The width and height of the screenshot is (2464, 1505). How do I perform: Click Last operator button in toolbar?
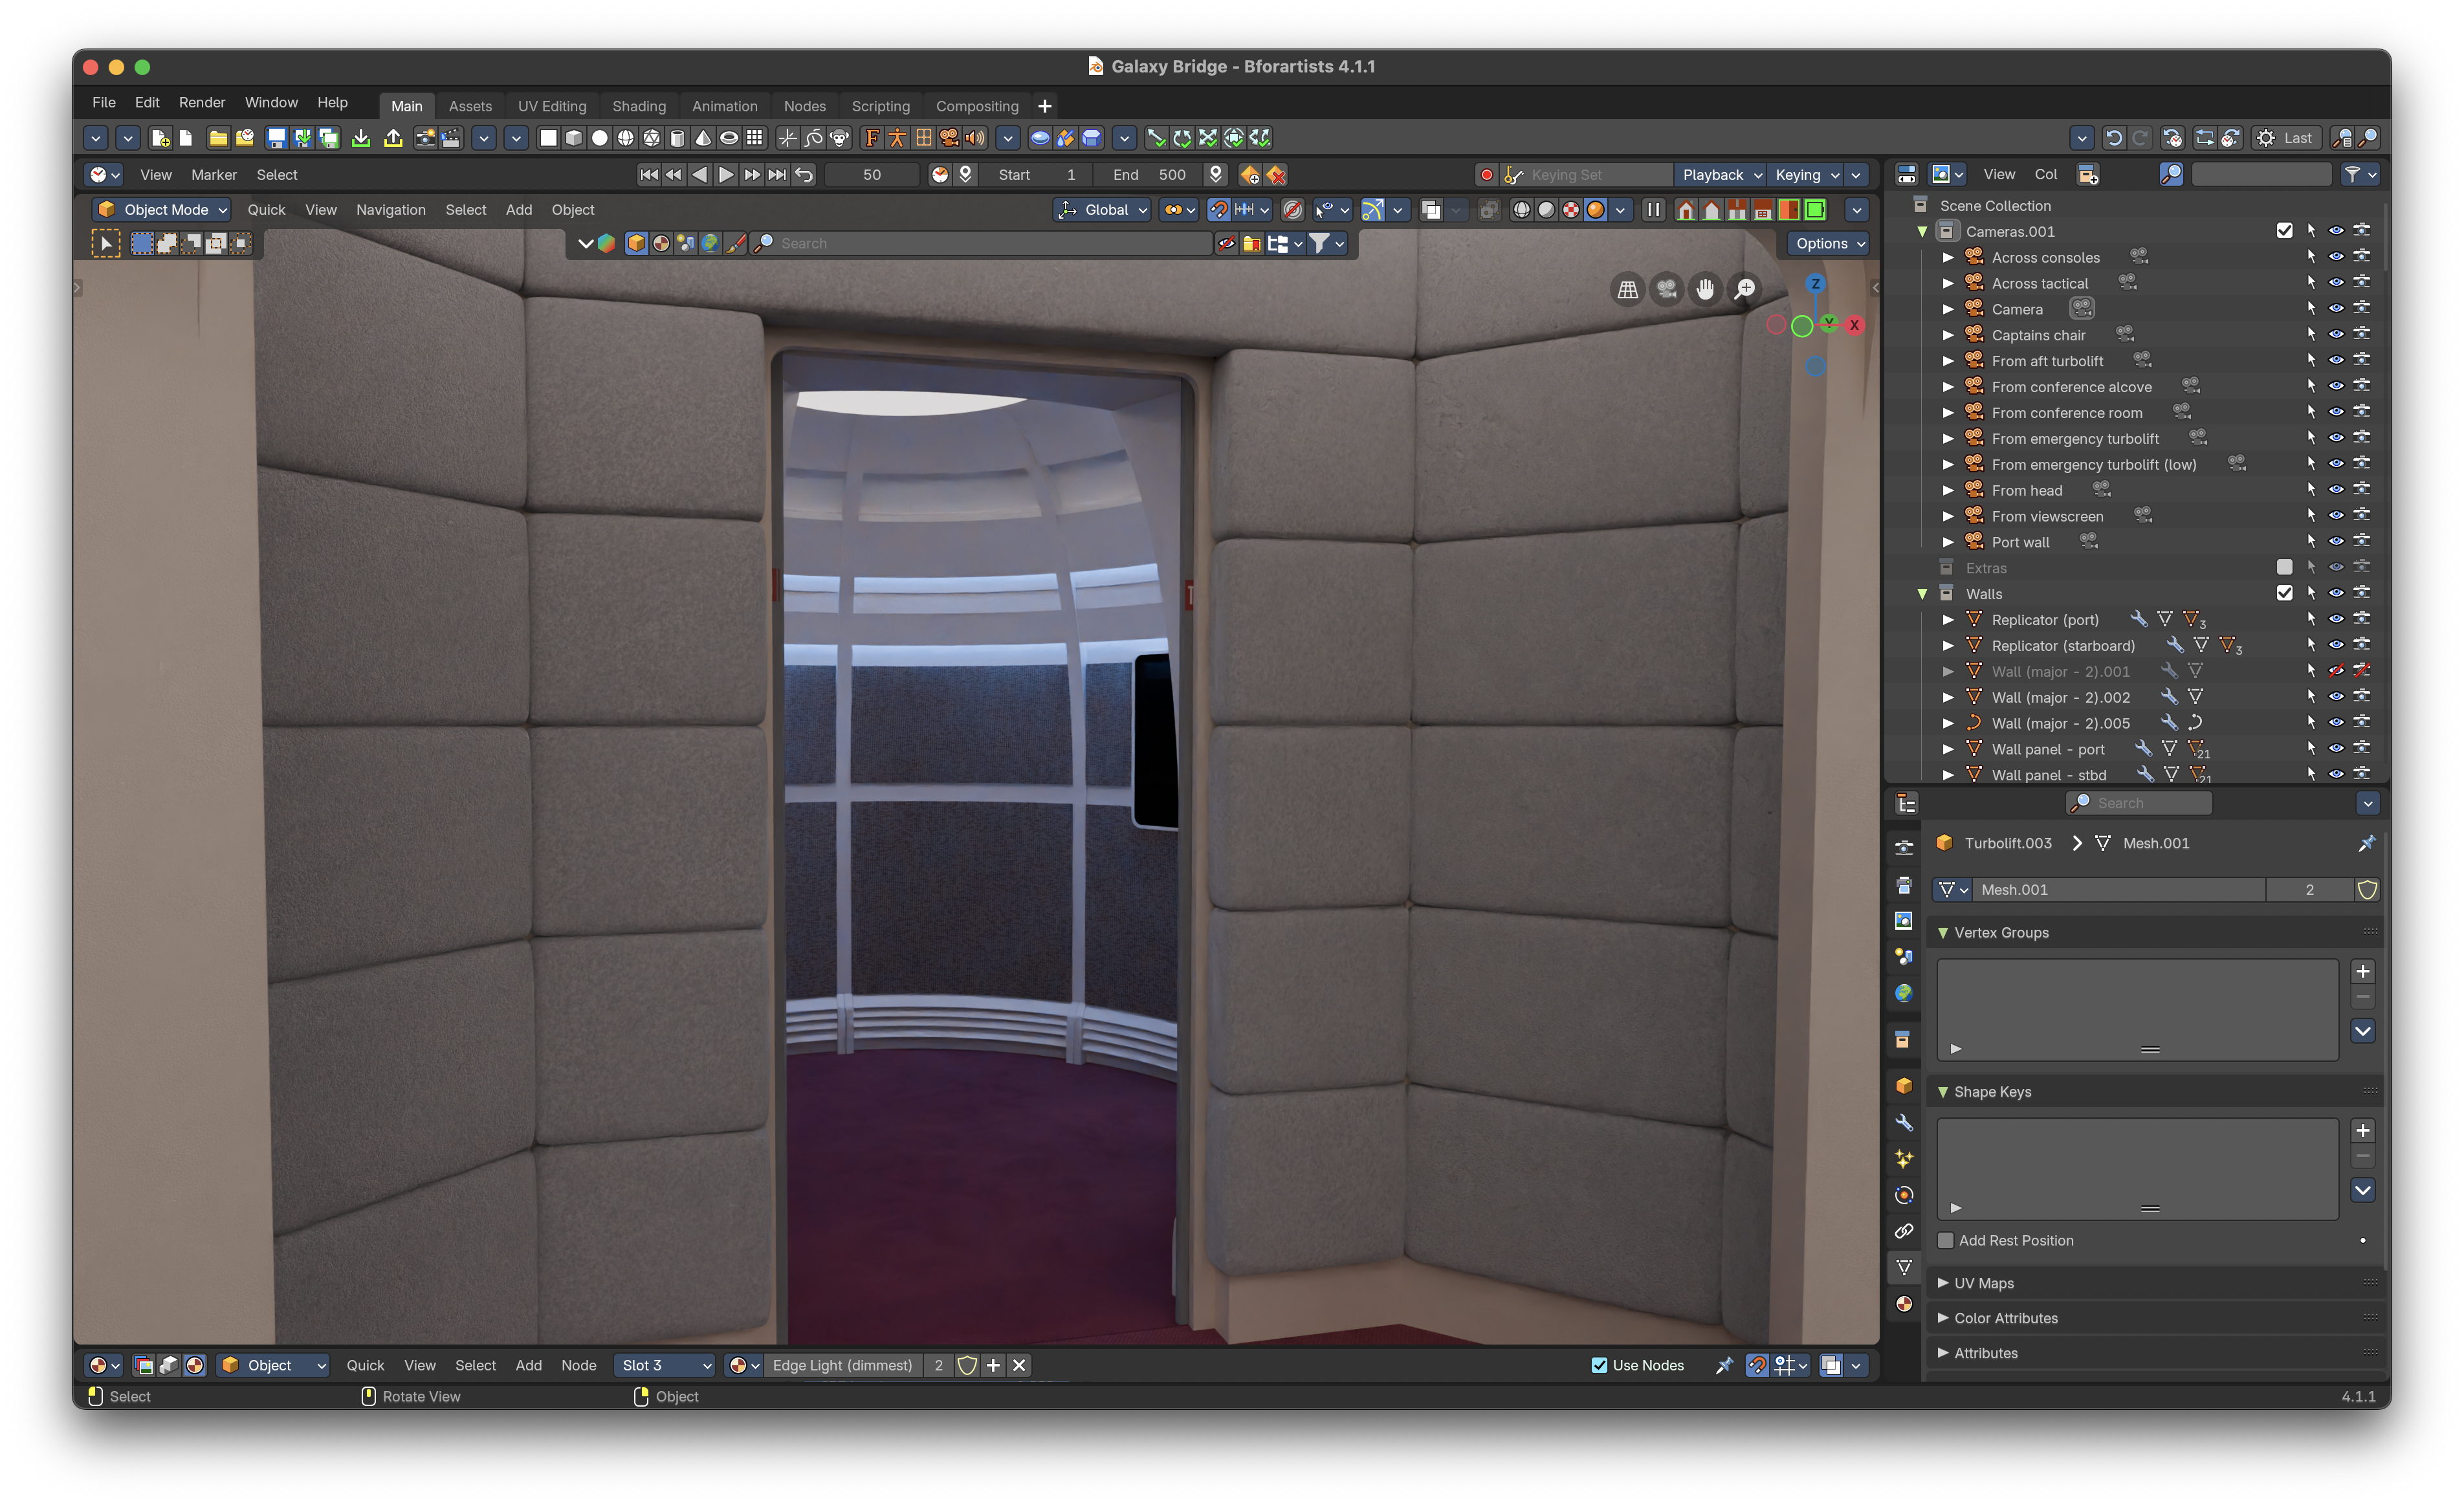click(2285, 138)
